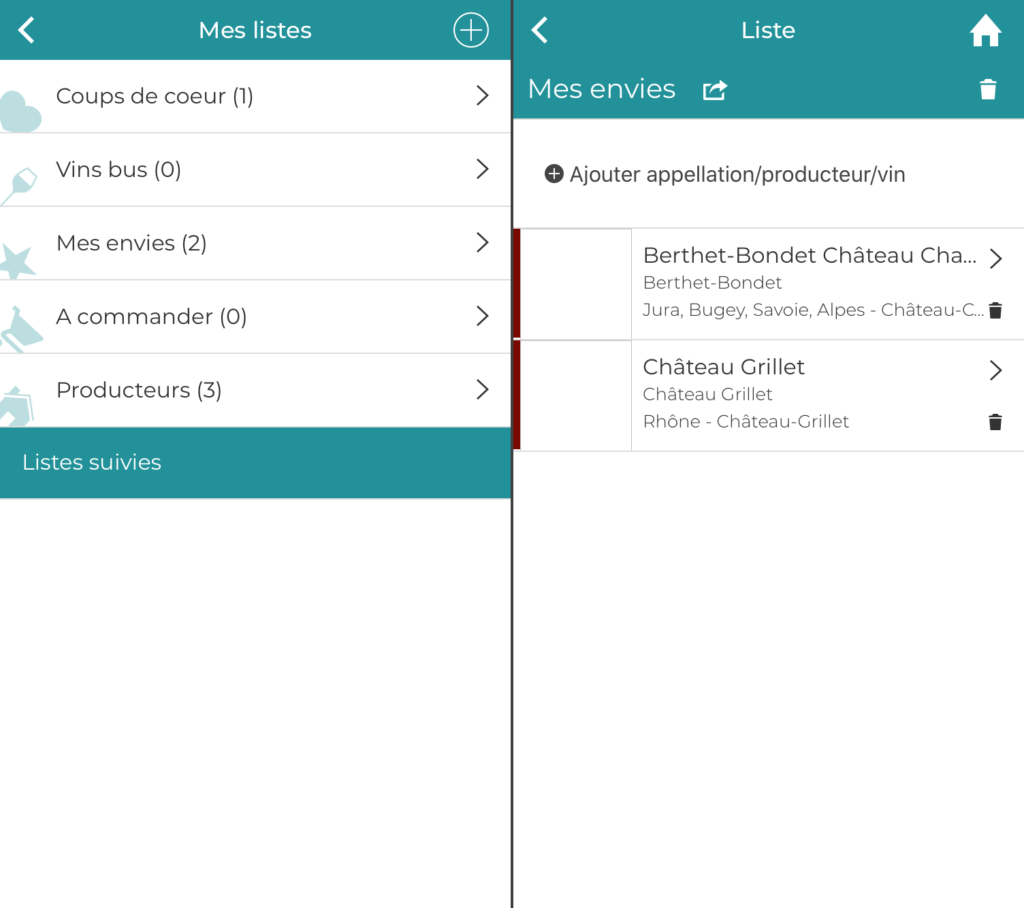Click Ajouter appellation/producteur/vin

(725, 174)
